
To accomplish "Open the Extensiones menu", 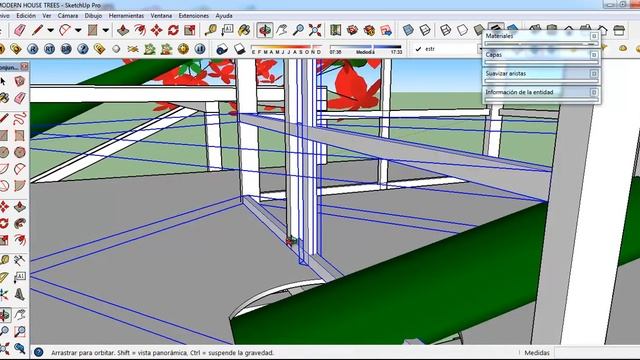I will [193, 16].
